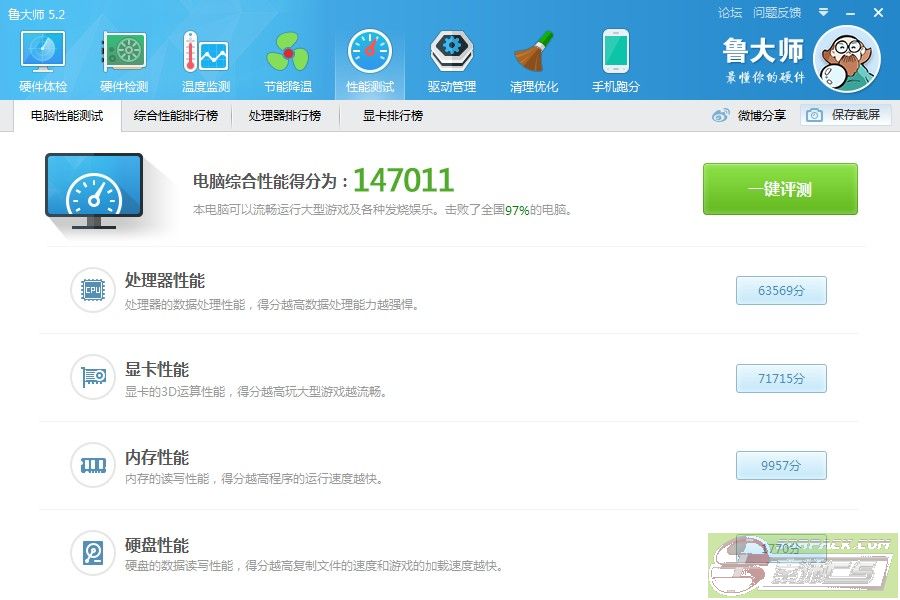The height and width of the screenshot is (600, 900).
Task: Click the 鲁大师 mascot avatar
Action: click(847, 59)
